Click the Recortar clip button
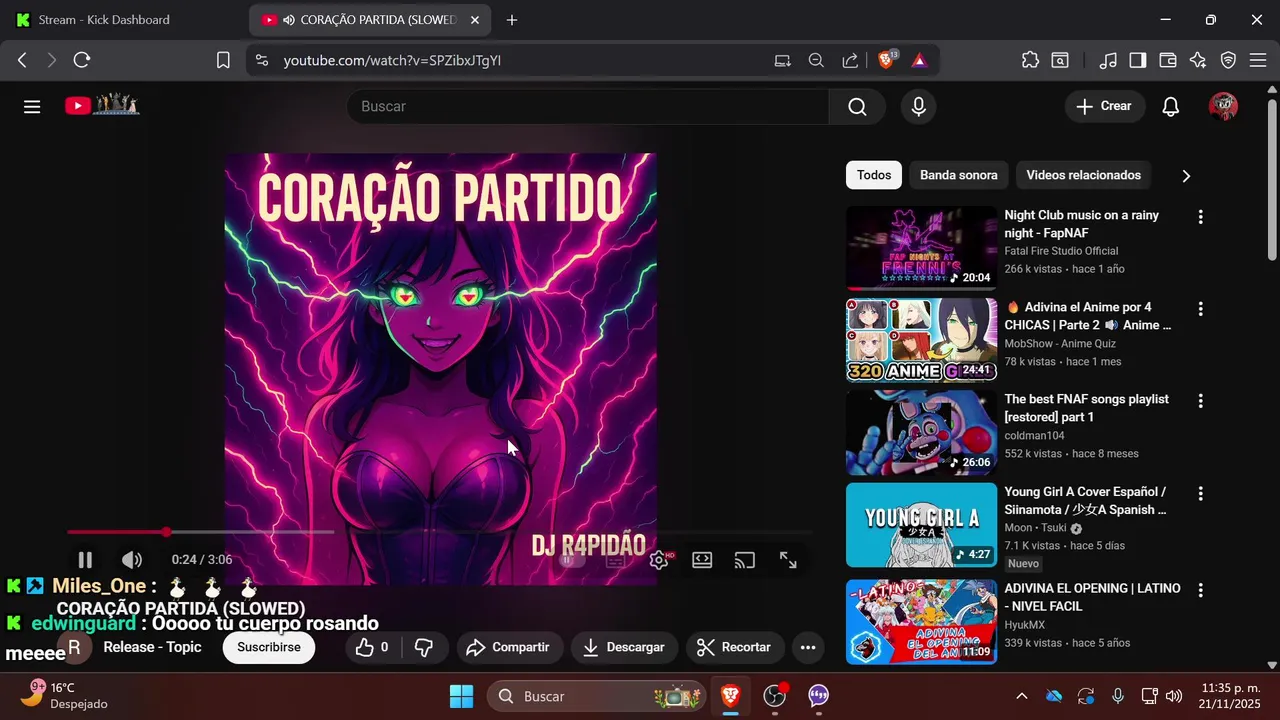 pos(734,647)
